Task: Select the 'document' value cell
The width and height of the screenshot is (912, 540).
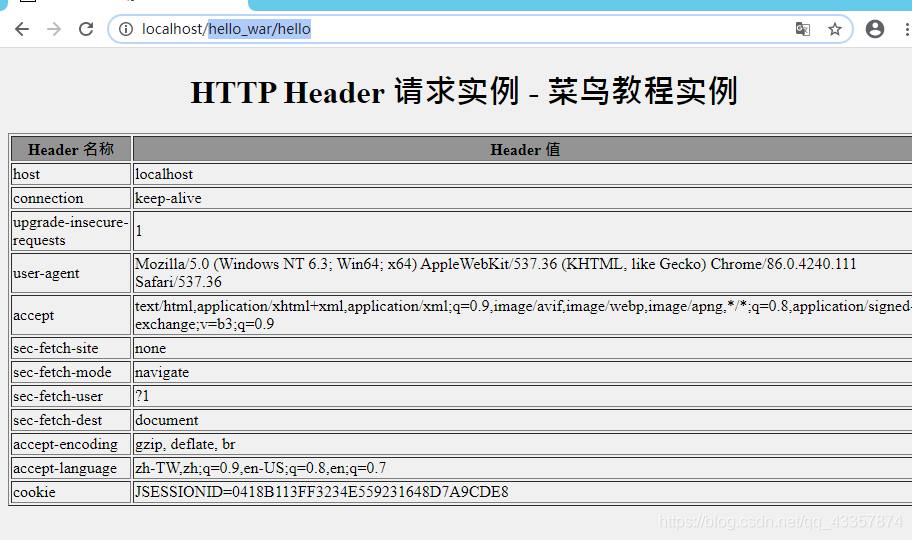Action: [523, 420]
